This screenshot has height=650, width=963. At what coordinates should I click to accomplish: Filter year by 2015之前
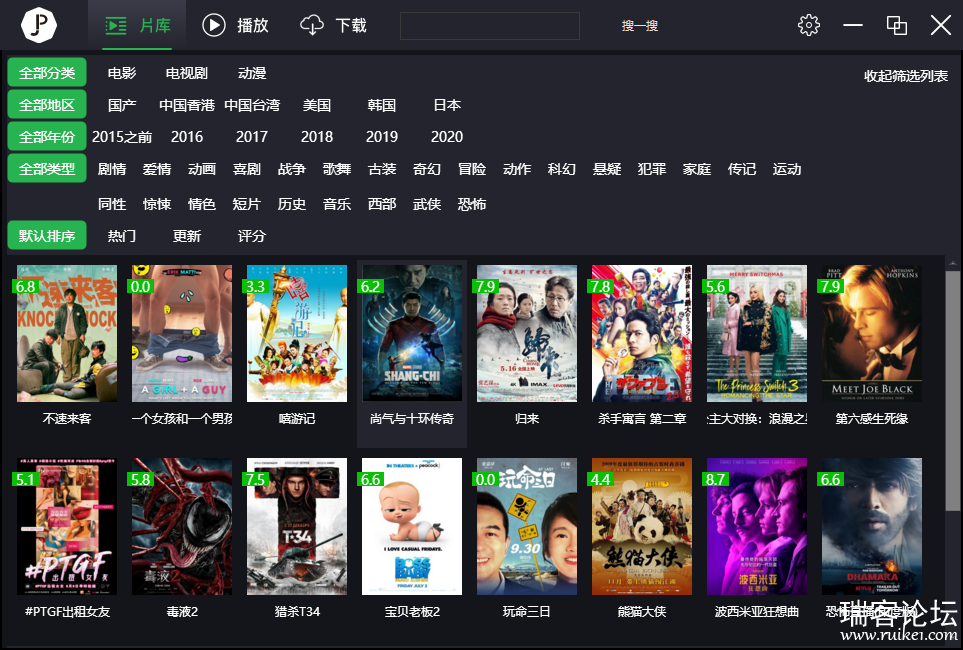pos(122,137)
